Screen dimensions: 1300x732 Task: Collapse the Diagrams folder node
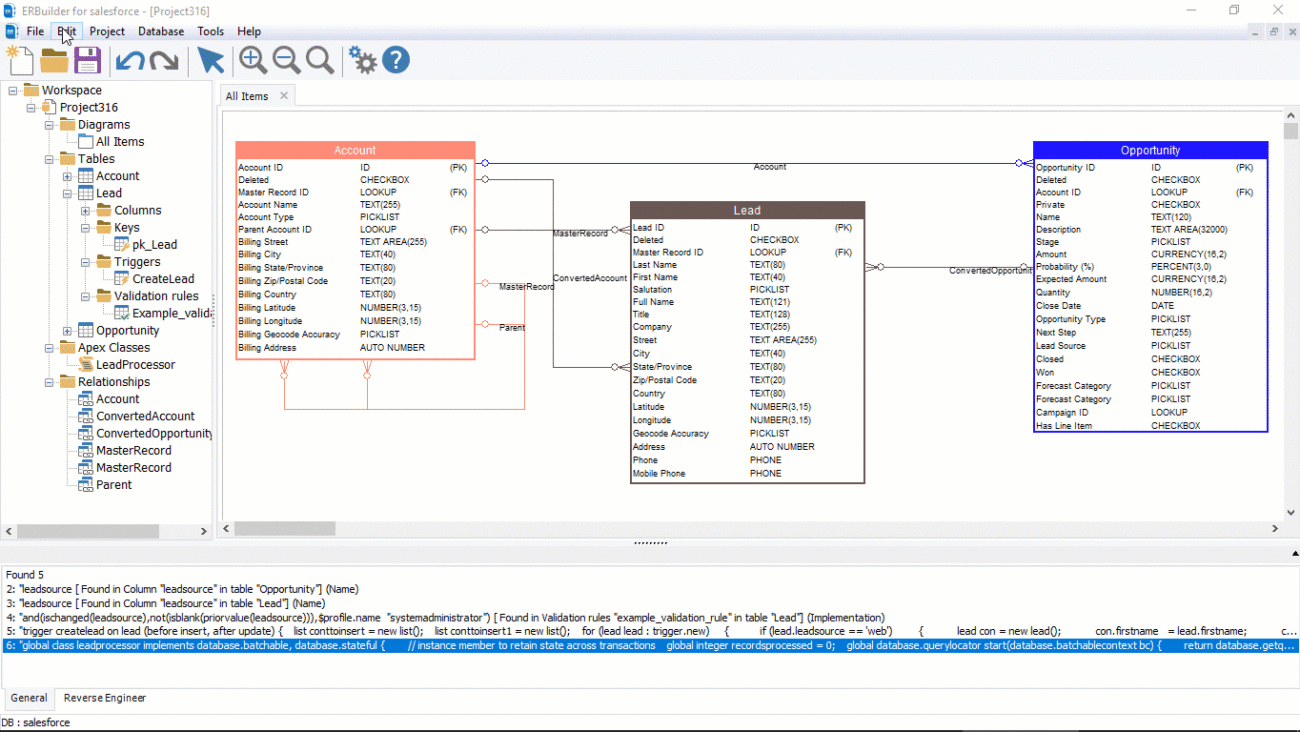[x=49, y=124]
